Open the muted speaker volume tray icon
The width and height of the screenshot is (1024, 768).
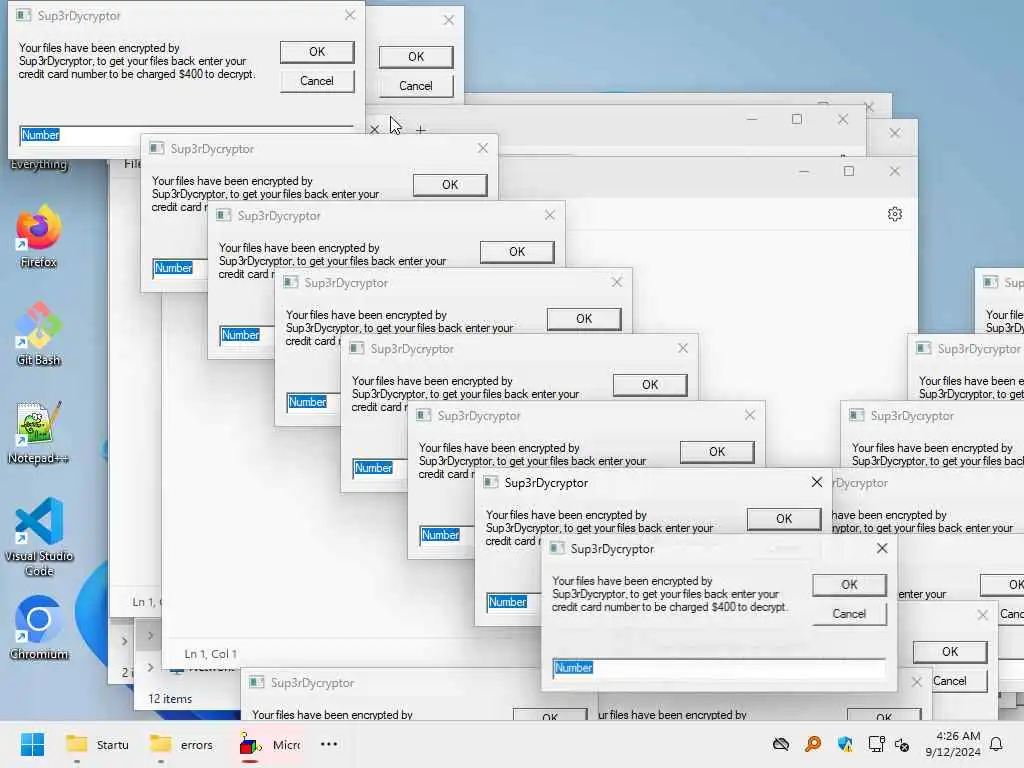coord(903,744)
